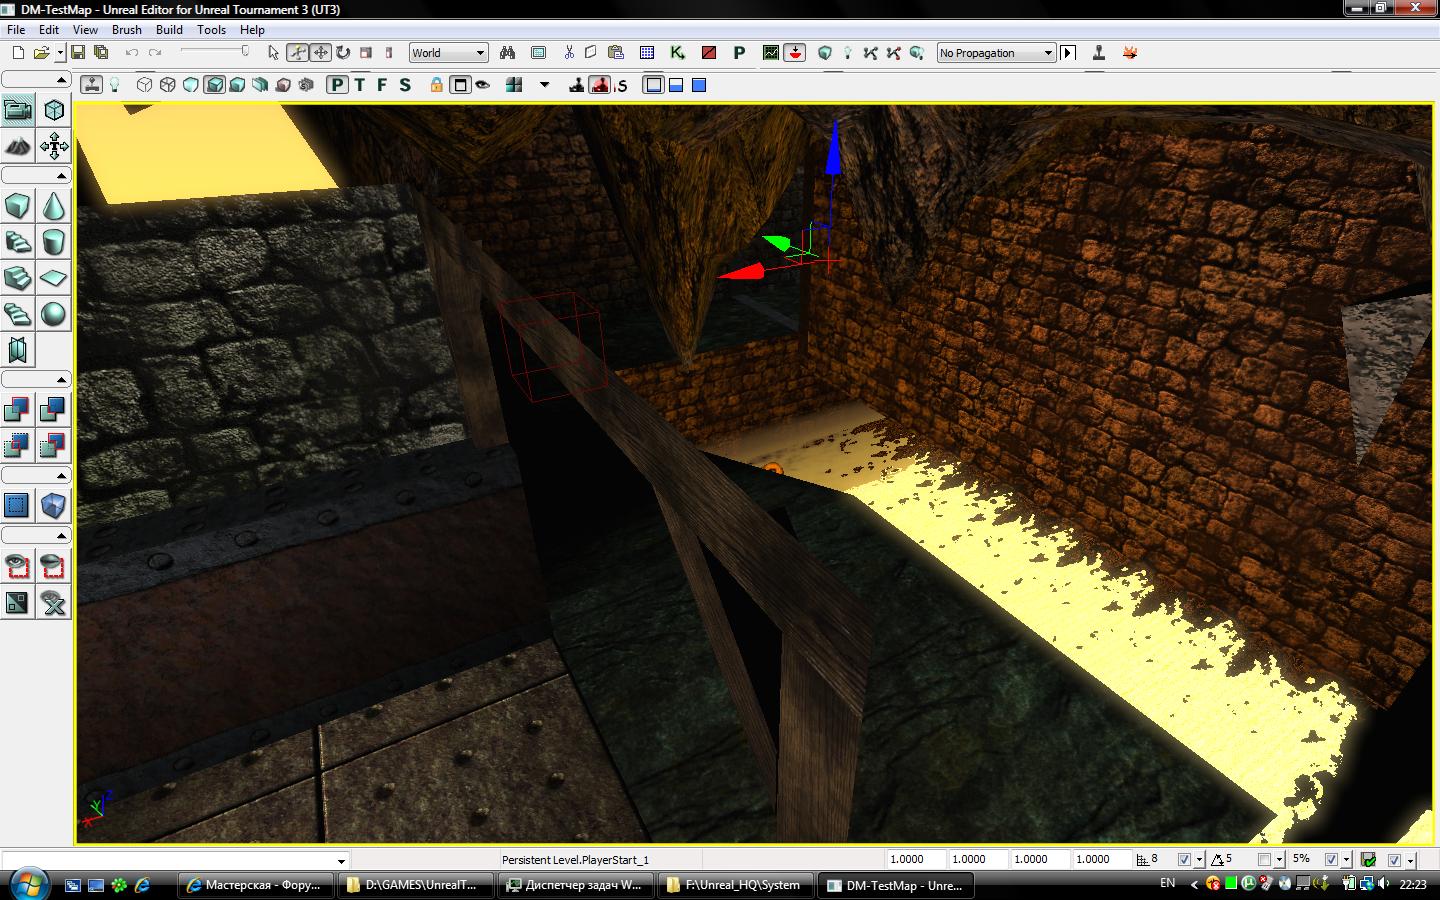Screen dimensions: 1440x900
Task: Switch to Диспетчер задач taskbar button
Action: pyautogui.click(x=575, y=885)
